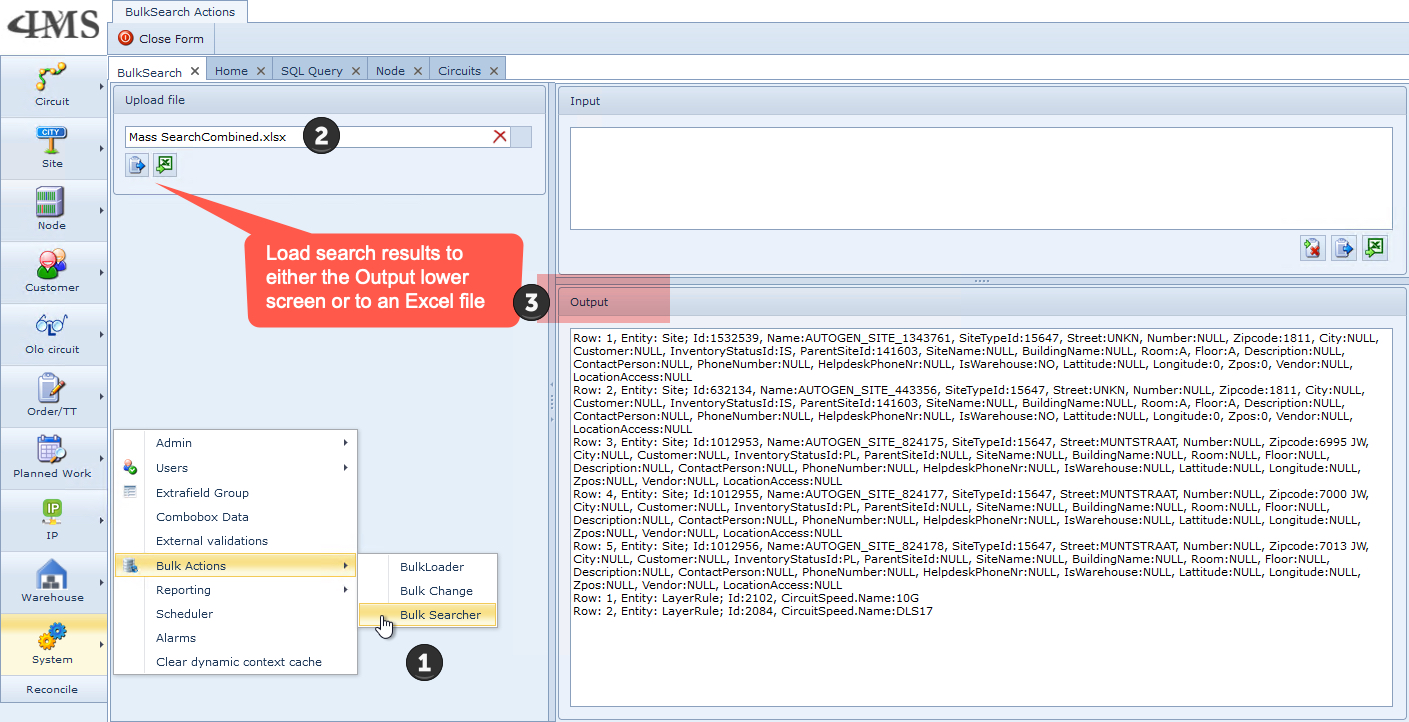Close the SQL Query tab
The image size is (1409, 722).
355,71
